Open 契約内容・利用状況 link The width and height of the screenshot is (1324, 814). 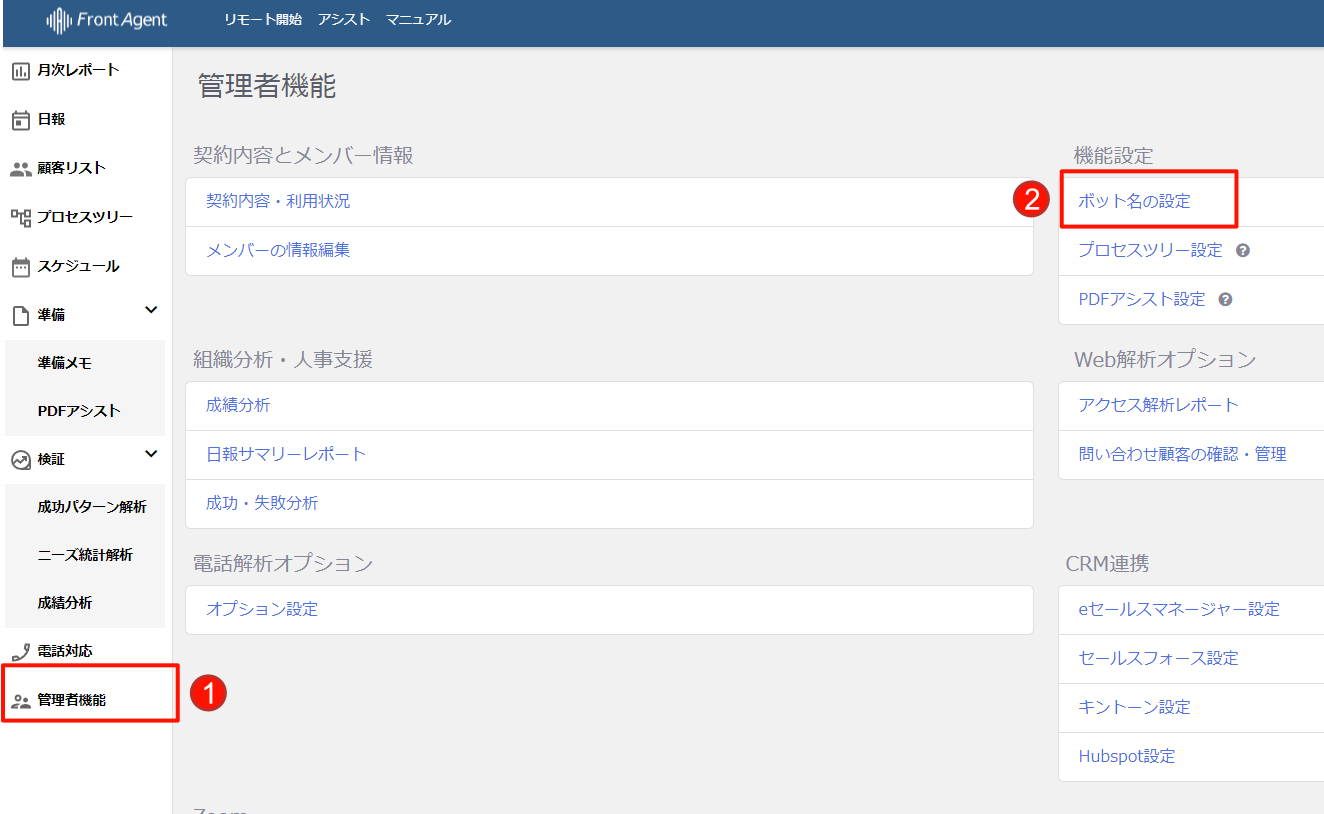[278, 202]
